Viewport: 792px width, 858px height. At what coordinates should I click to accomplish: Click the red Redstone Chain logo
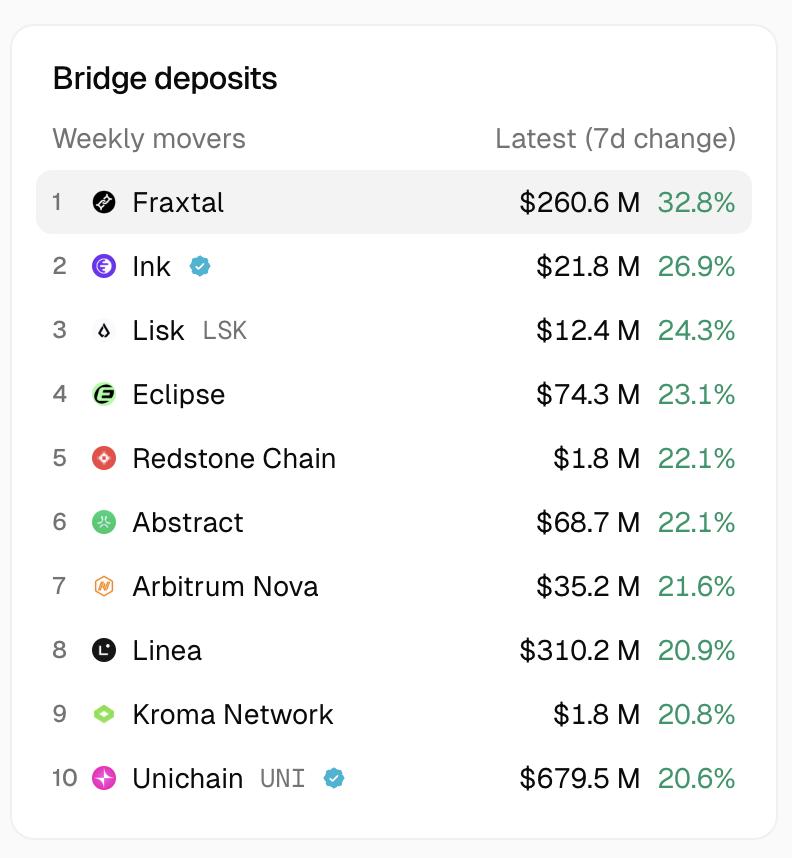[104, 459]
